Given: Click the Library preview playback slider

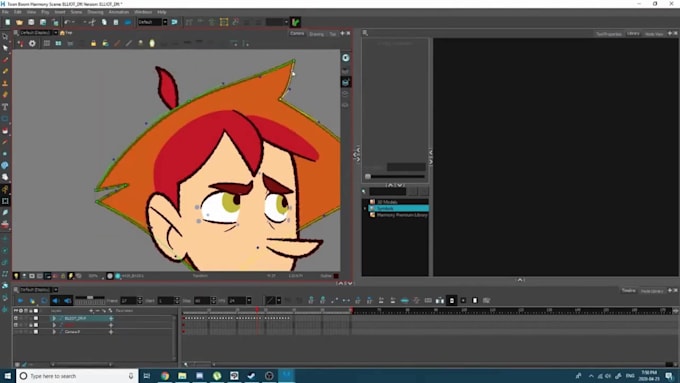Looking at the screenshot, I should (396, 177).
